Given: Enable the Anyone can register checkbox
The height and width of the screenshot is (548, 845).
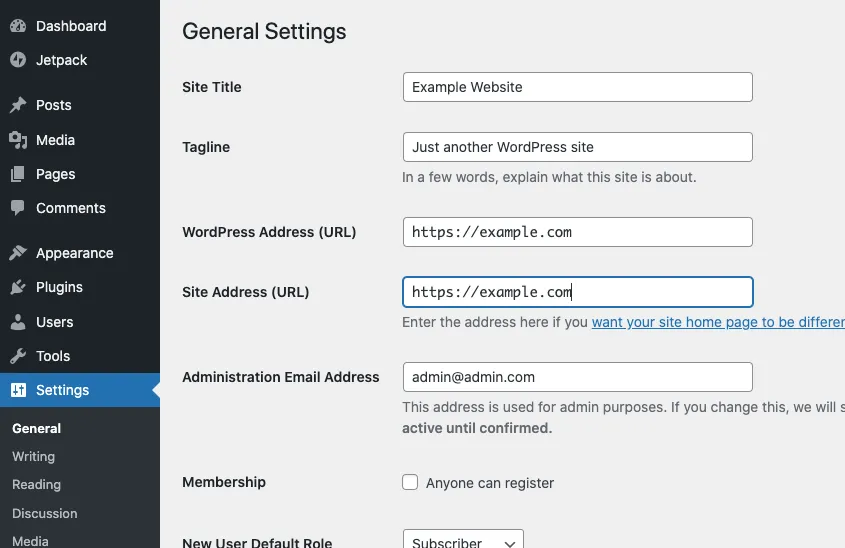Looking at the screenshot, I should (410, 482).
